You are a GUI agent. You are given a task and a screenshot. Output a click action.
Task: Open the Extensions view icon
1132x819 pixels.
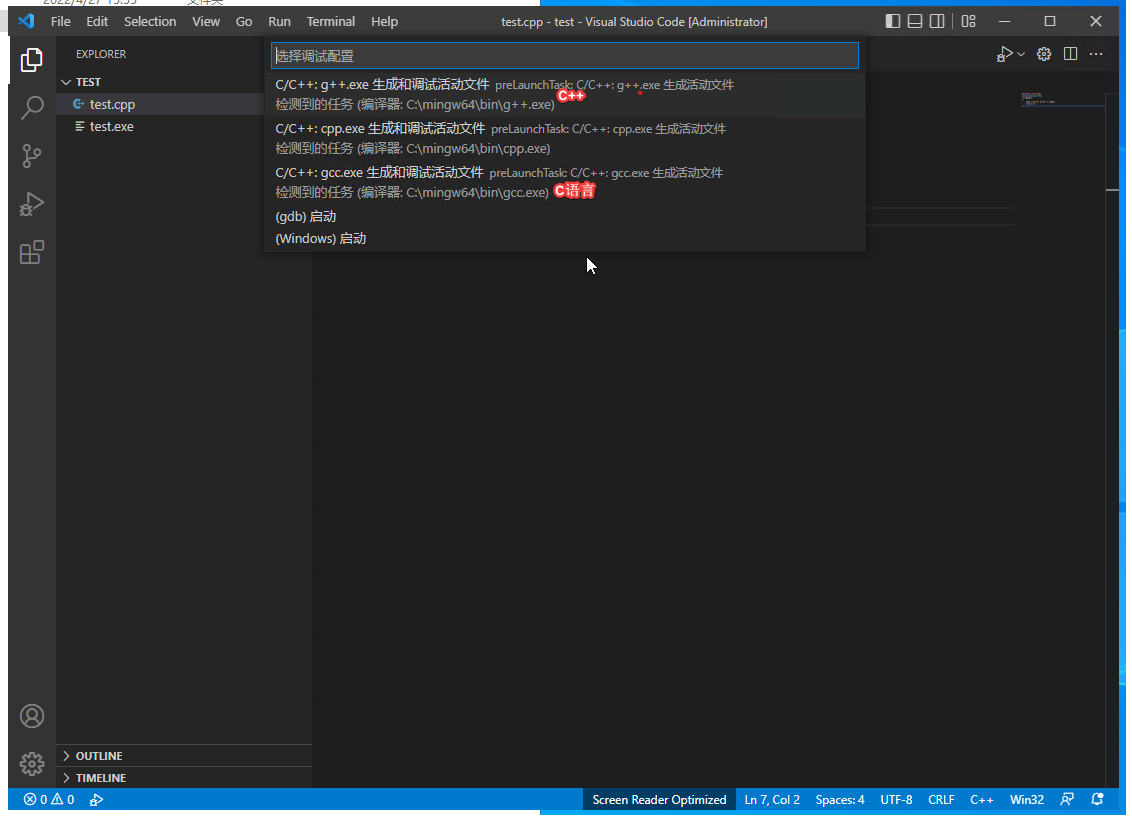tap(32, 252)
